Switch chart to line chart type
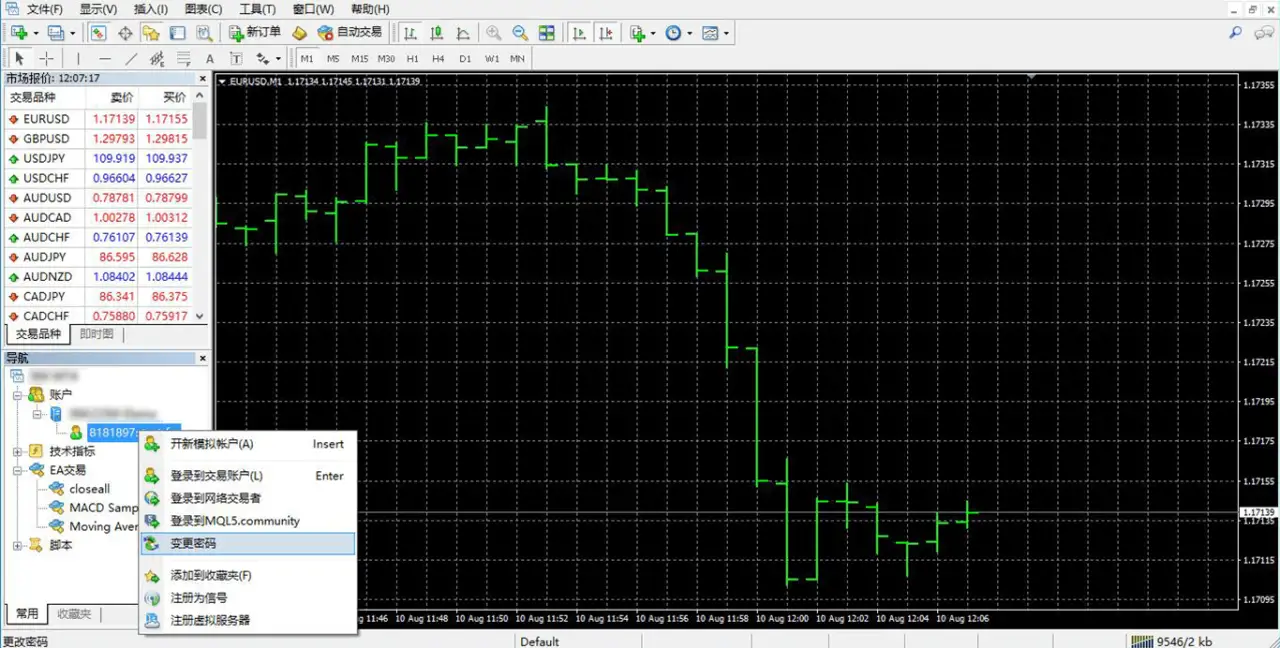The height and width of the screenshot is (648, 1280). point(461,33)
